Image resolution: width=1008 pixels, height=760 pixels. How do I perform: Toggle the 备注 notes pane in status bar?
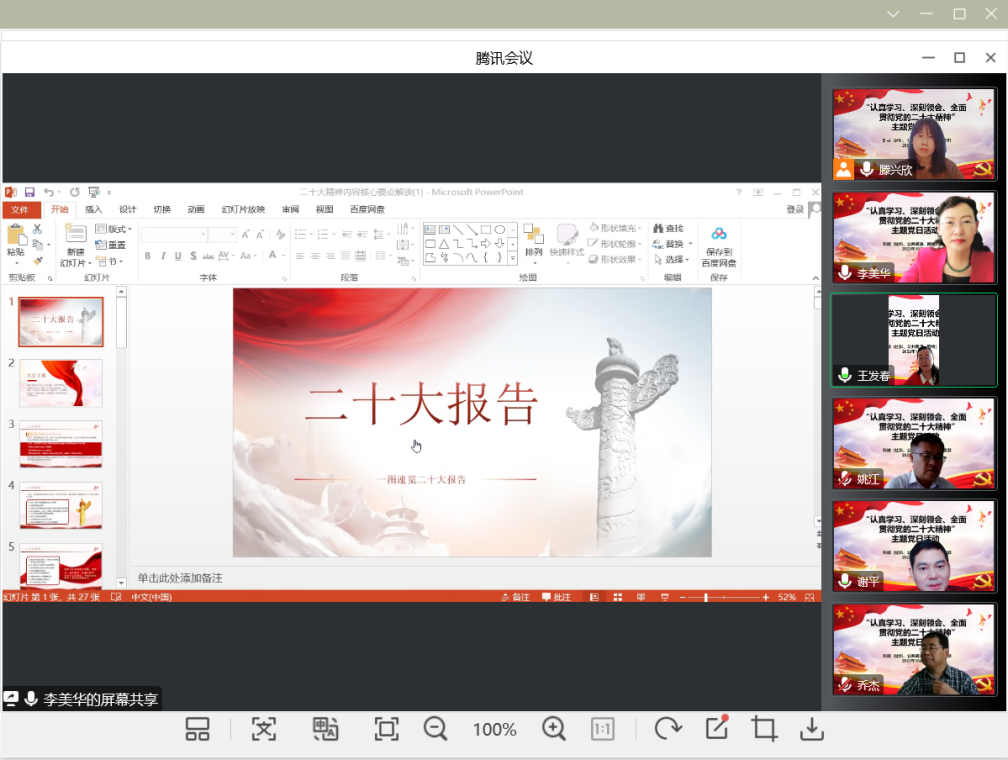[x=516, y=597]
